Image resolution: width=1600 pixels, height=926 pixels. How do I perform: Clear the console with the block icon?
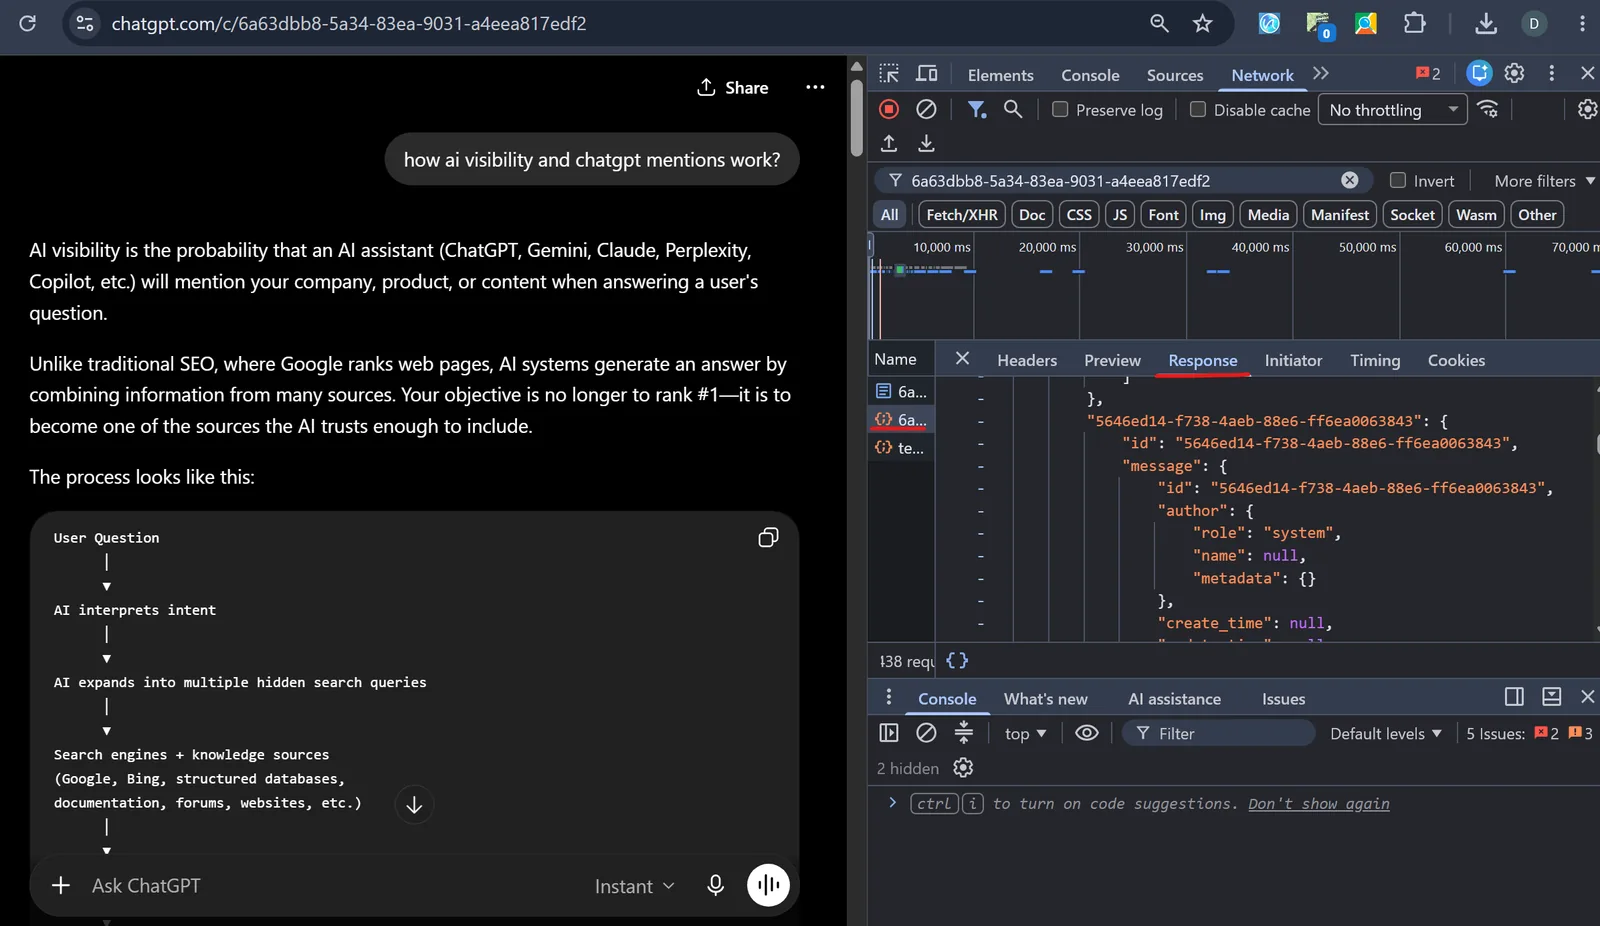(x=926, y=733)
